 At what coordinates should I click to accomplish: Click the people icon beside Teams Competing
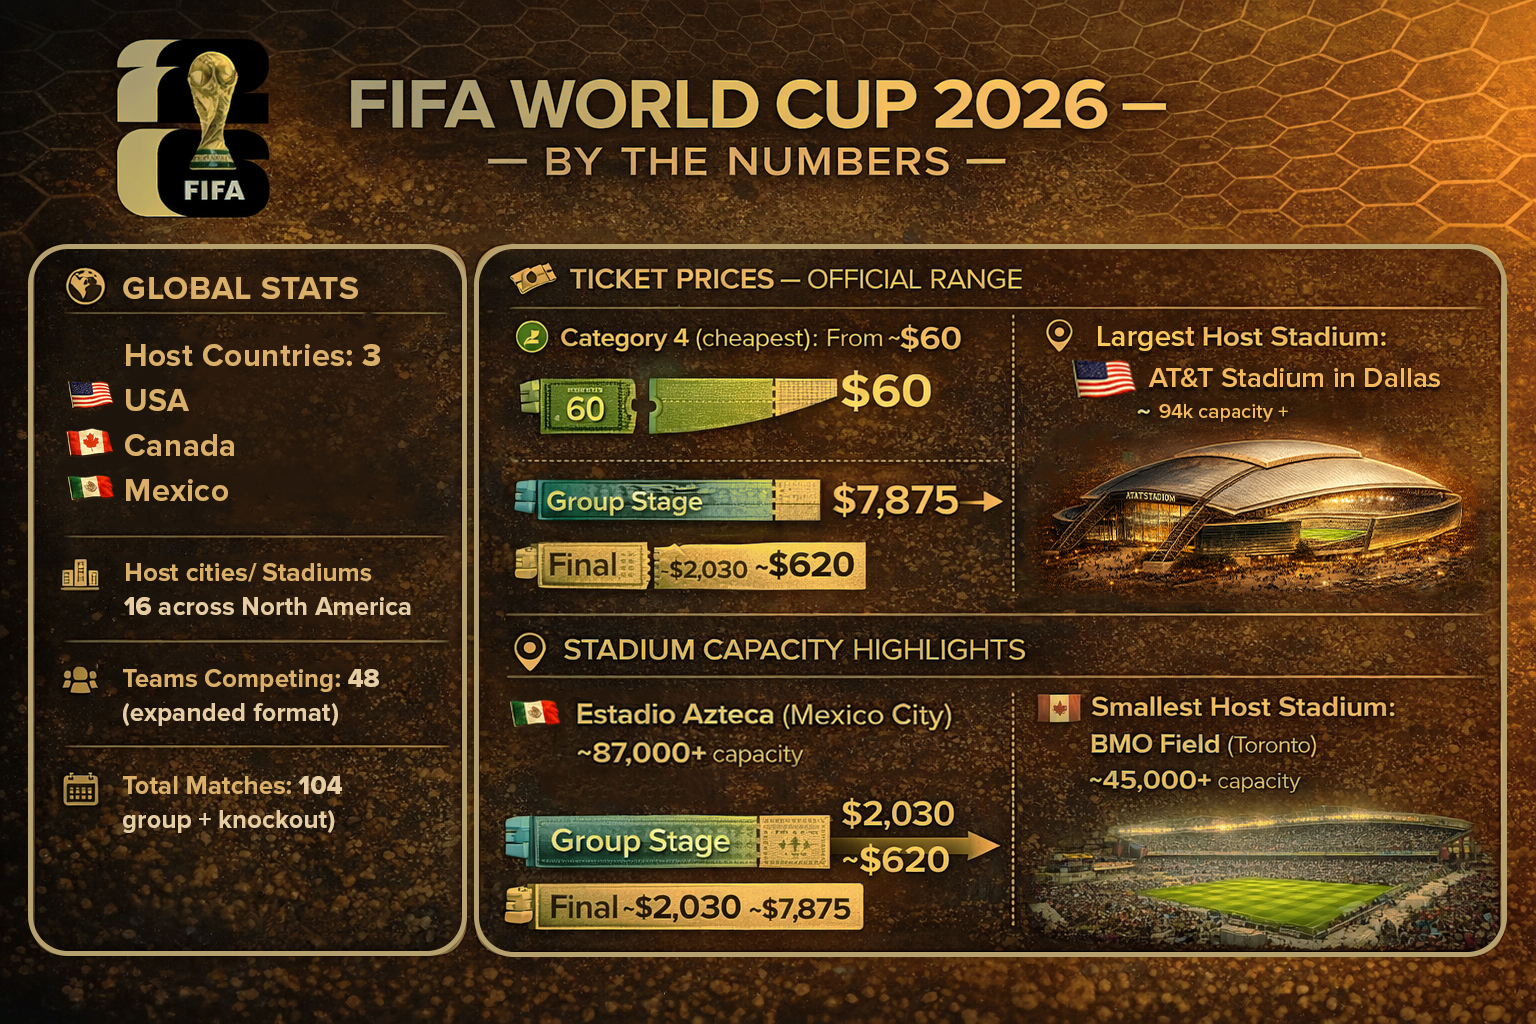pos(80,680)
